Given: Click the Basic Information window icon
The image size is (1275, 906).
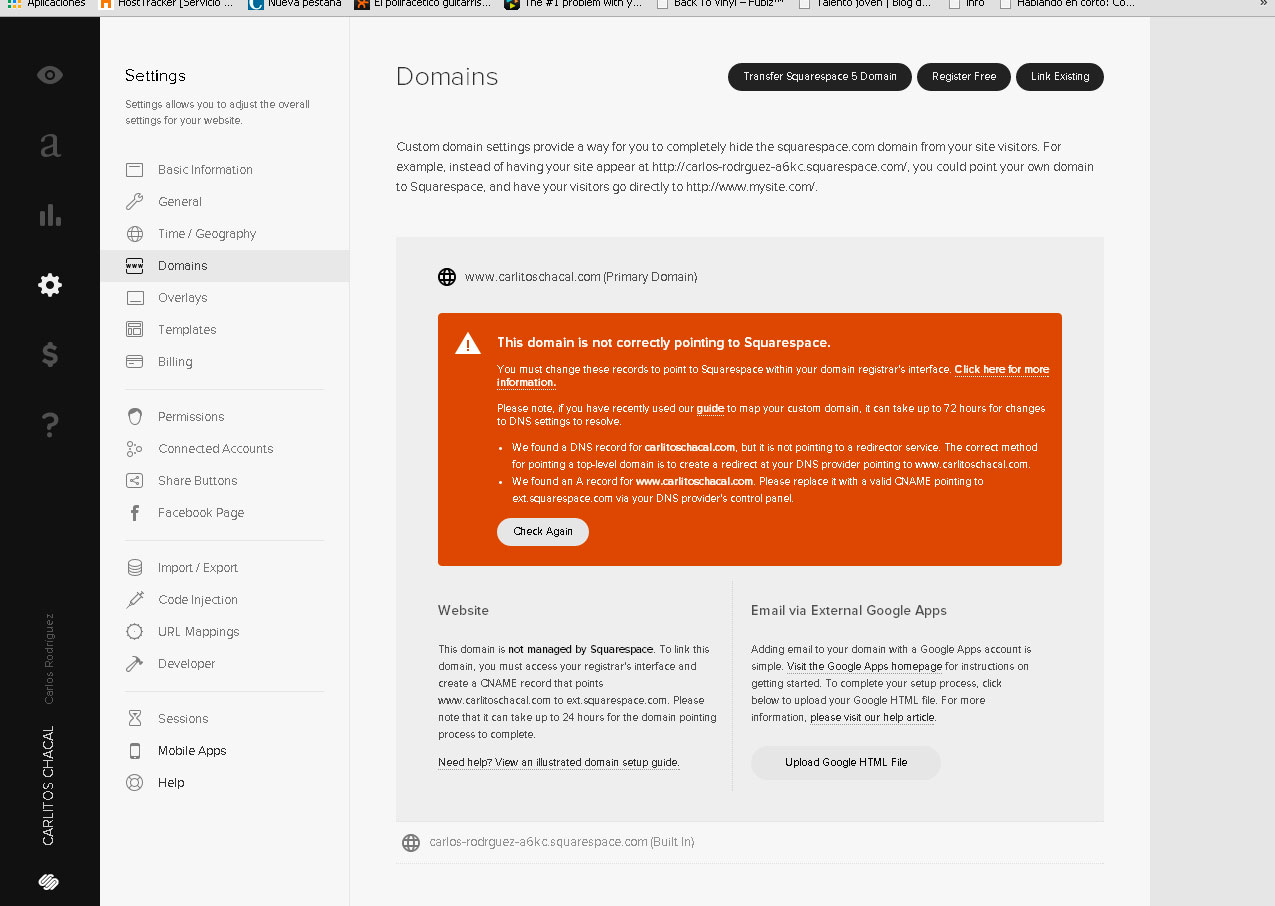Looking at the screenshot, I should coord(135,170).
